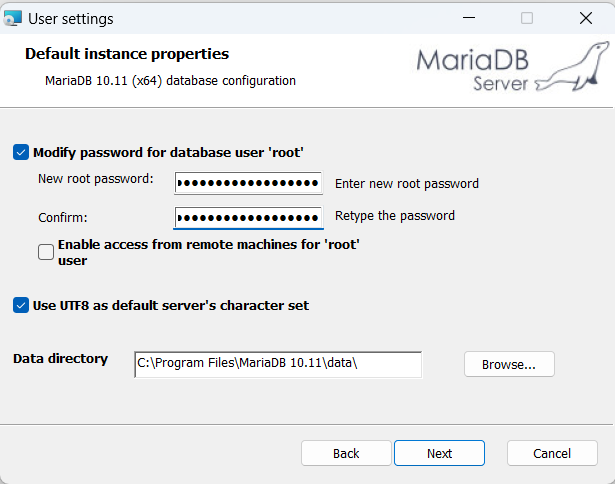Click into the Confirm password field
Viewport: 615px width, 484px height.
coord(248,217)
